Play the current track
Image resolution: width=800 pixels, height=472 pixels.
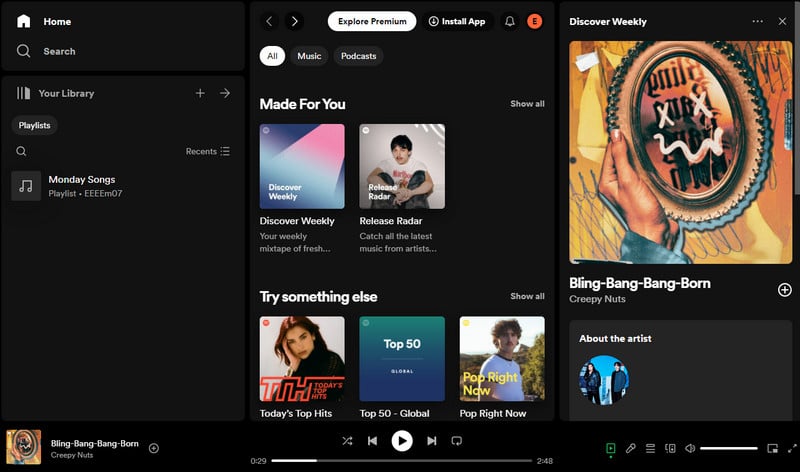point(402,441)
